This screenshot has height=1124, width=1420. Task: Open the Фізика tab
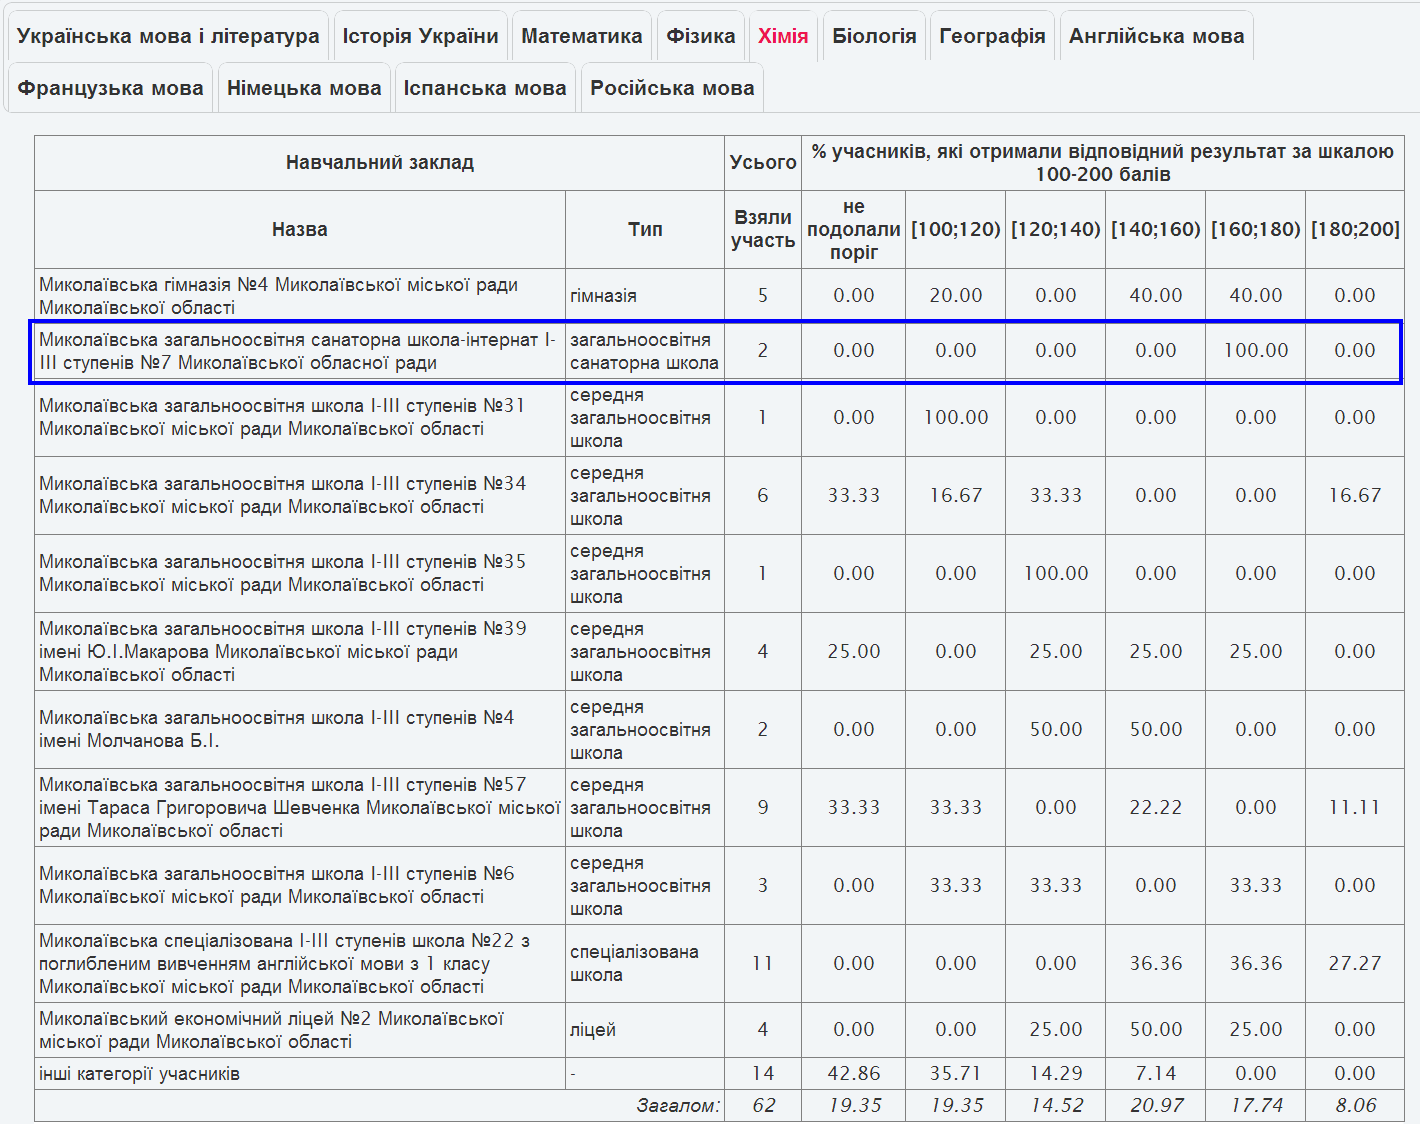[x=701, y=36]
